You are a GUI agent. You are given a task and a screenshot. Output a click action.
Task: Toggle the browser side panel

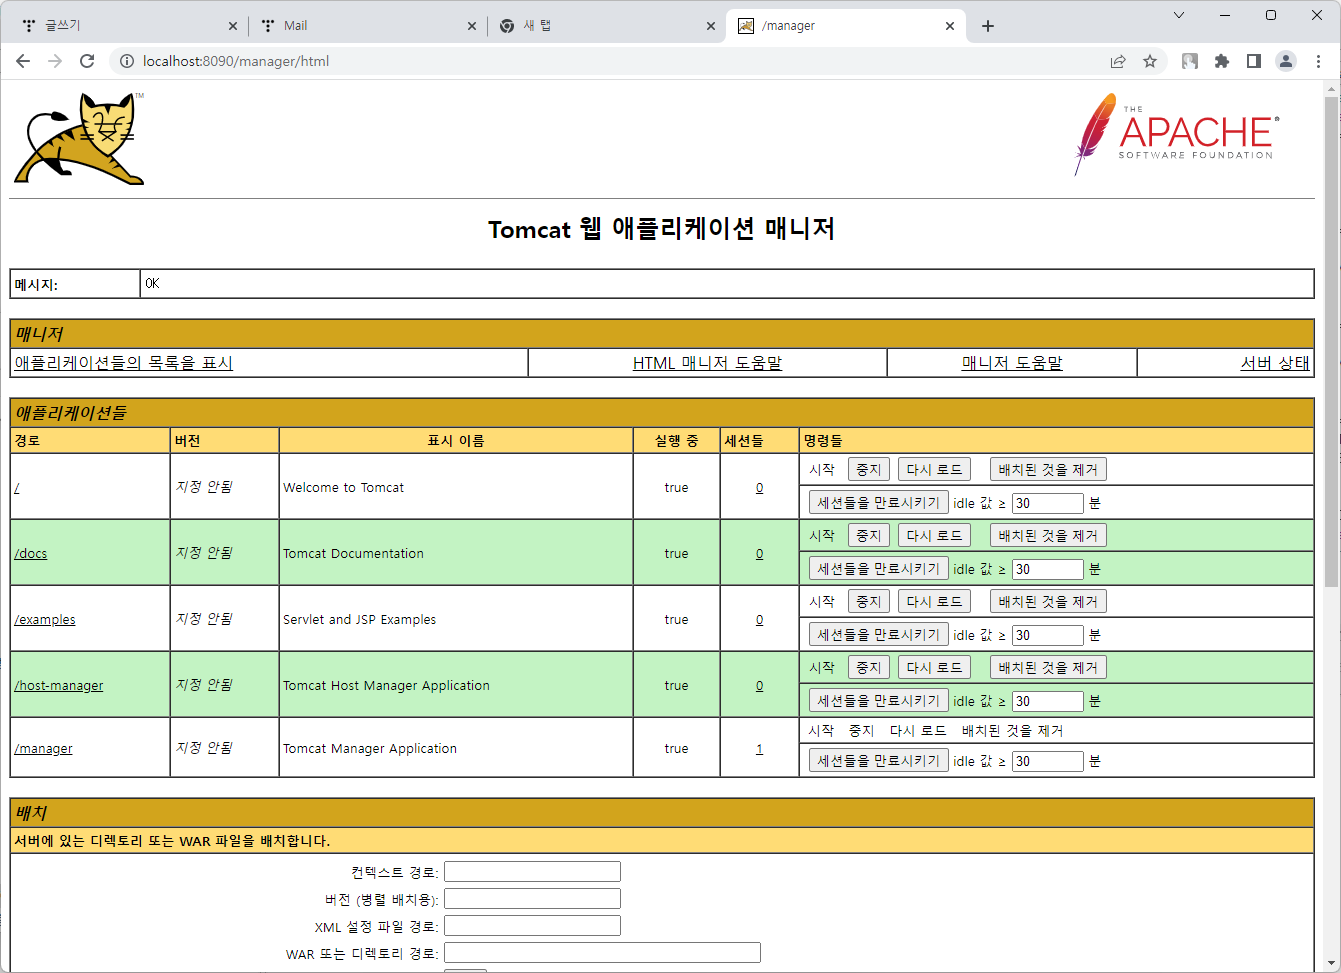point(1254,61)
